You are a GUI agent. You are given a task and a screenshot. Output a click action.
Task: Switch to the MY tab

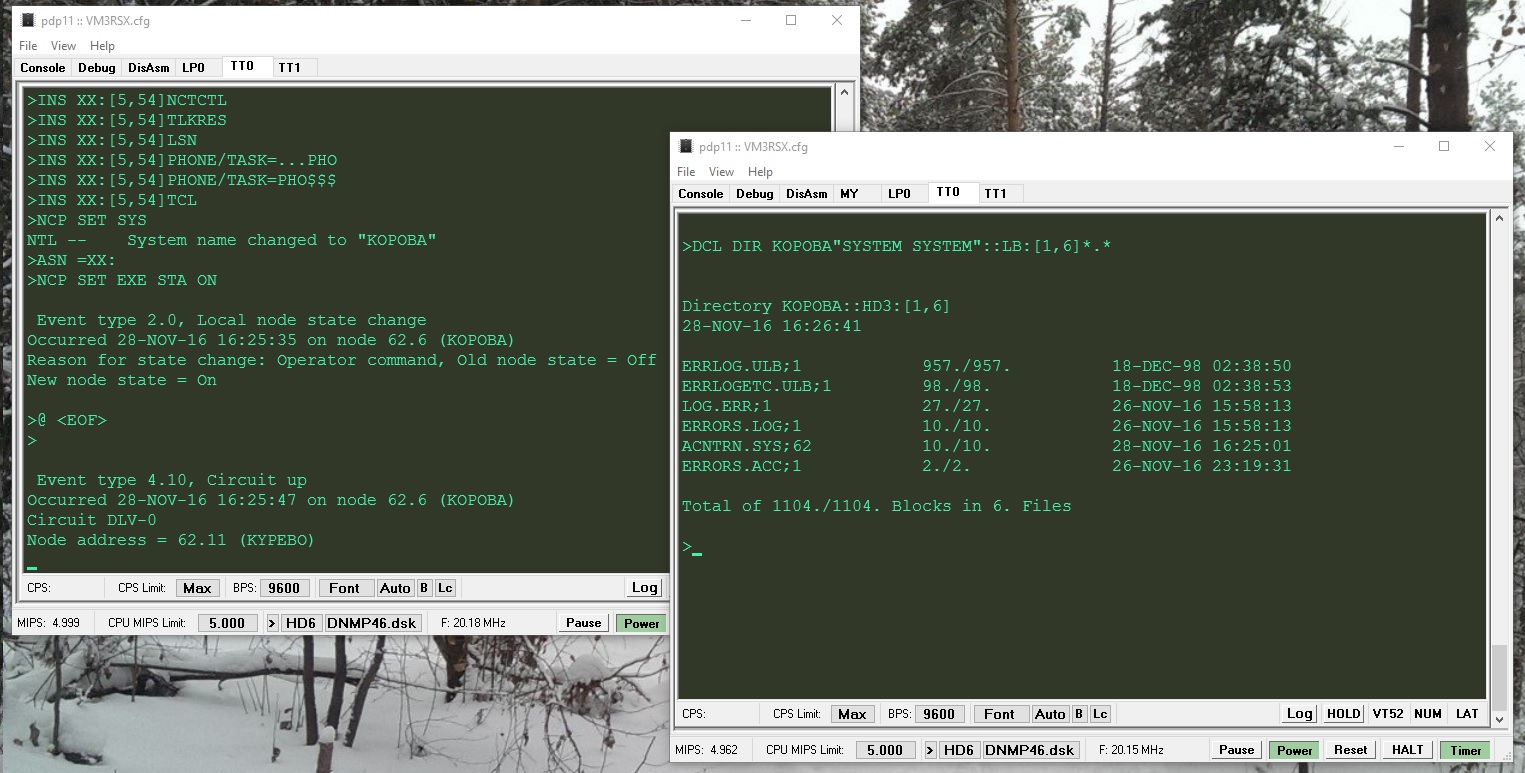(849, 193)
